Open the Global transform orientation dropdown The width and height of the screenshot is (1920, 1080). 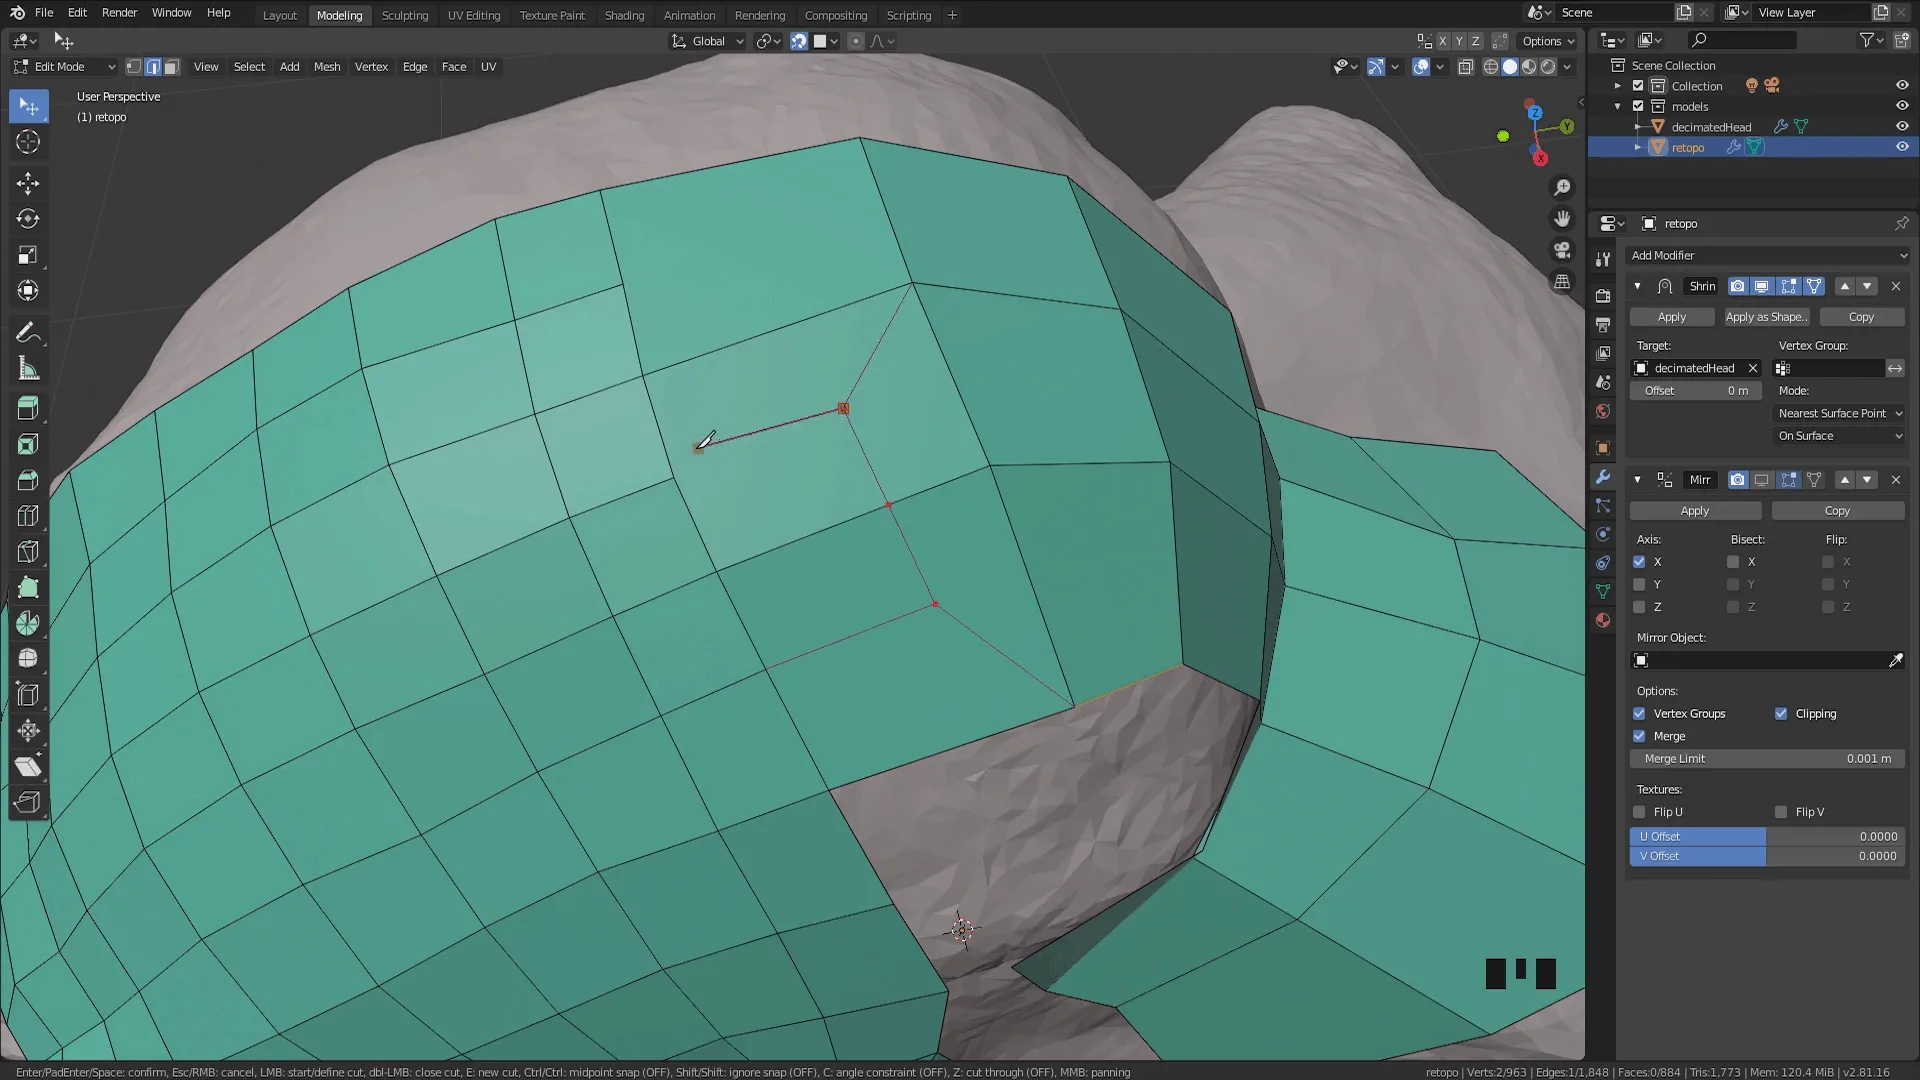click(708, 41)
